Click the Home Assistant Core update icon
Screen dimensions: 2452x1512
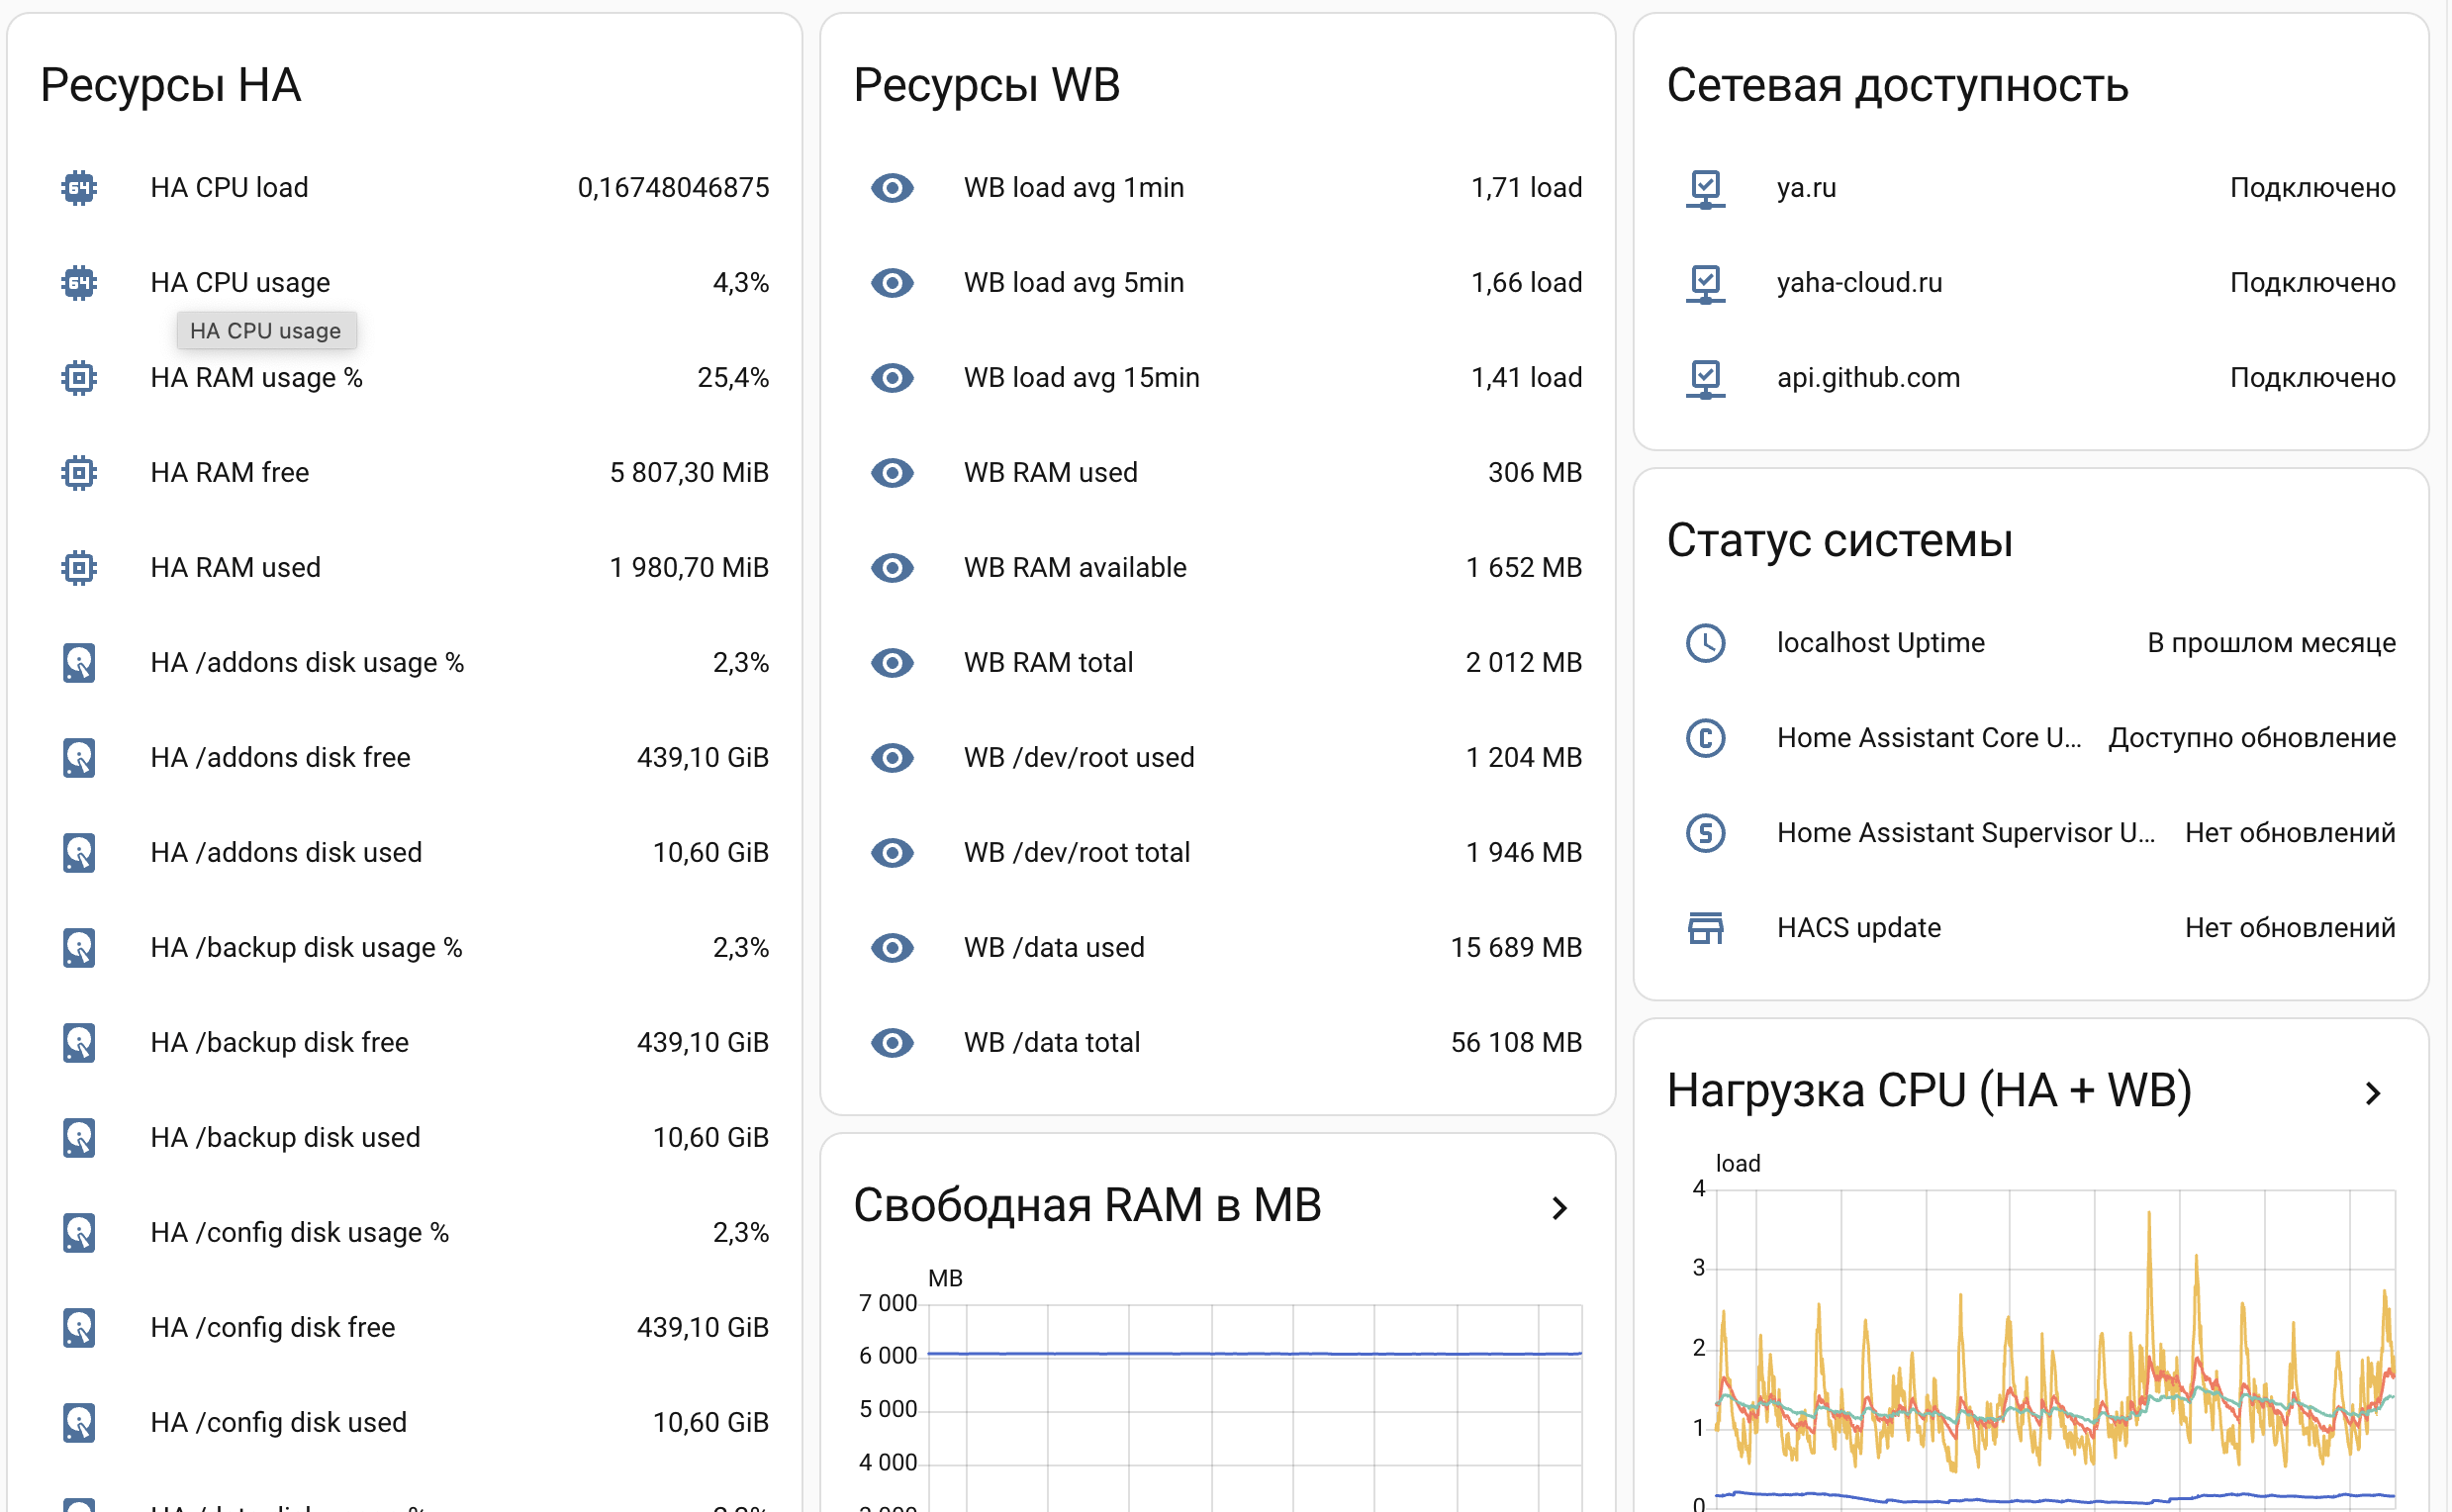pyautogui.click(x=1705, y=738)
